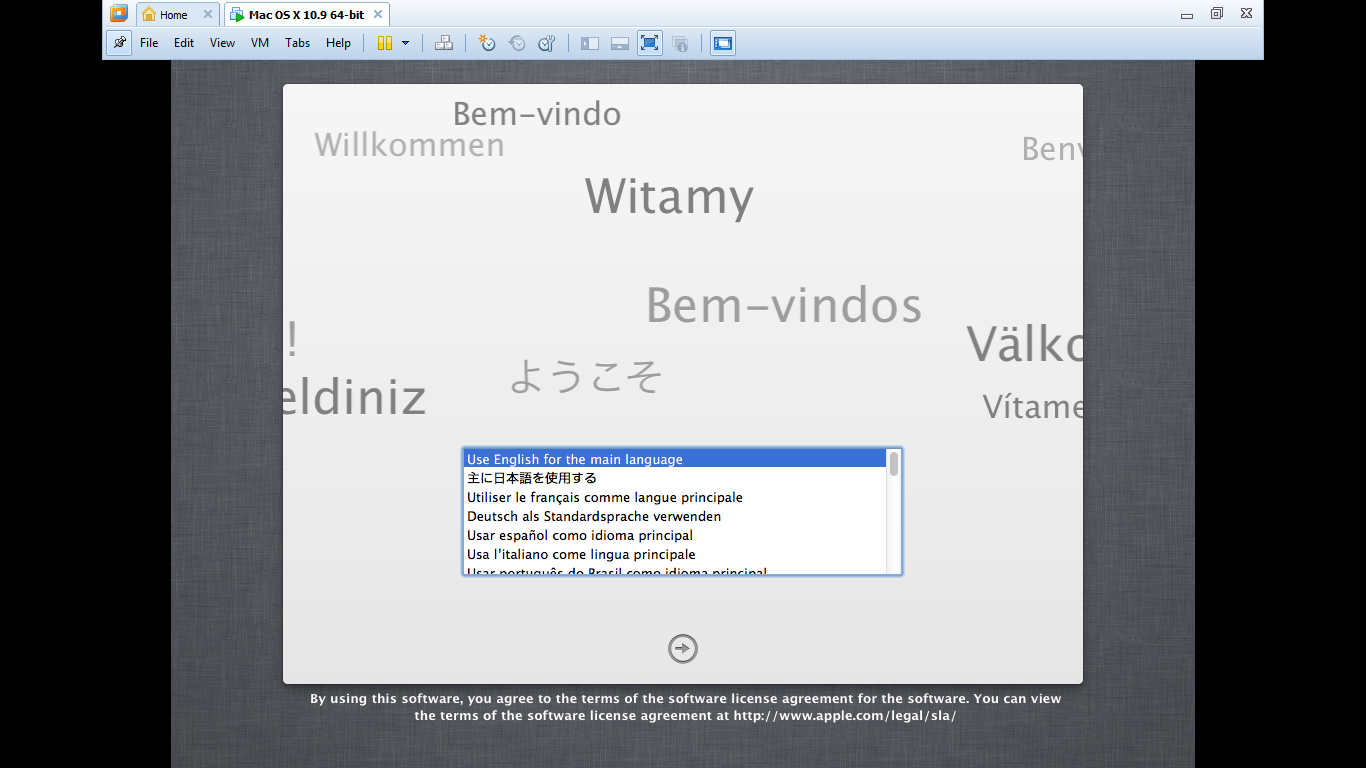This screenshot has width=1366, height=768.
Task: Toggle full screen mode icon
Action: (x=650, y=43)
